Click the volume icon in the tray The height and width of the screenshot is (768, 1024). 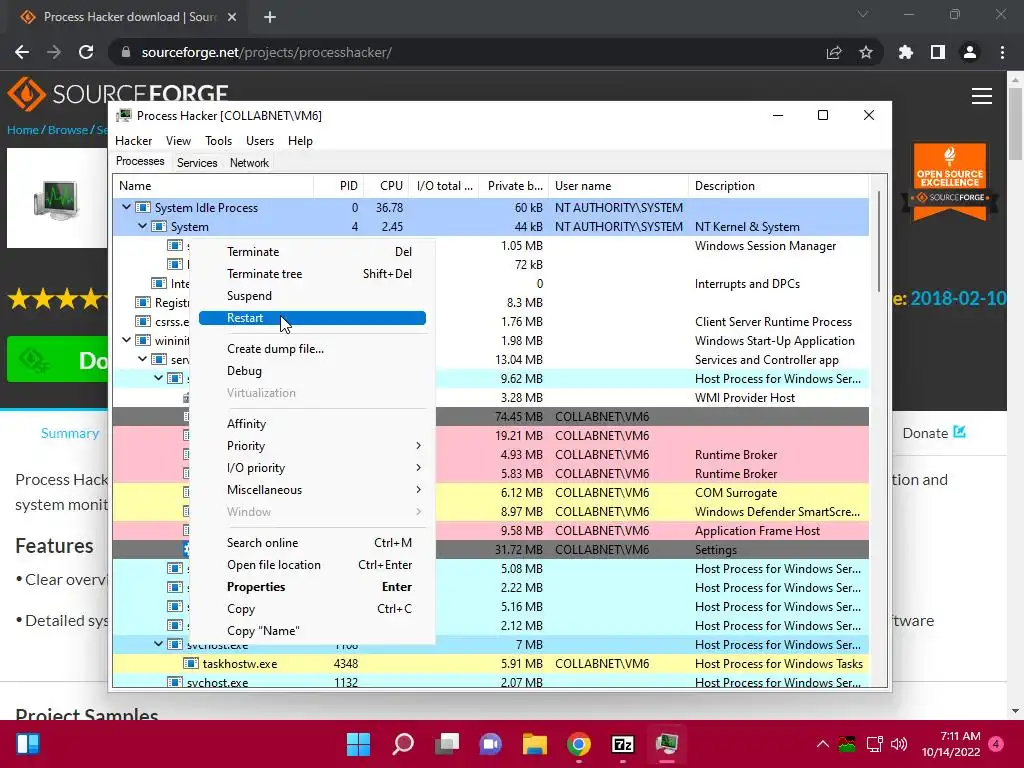point(899,744)
